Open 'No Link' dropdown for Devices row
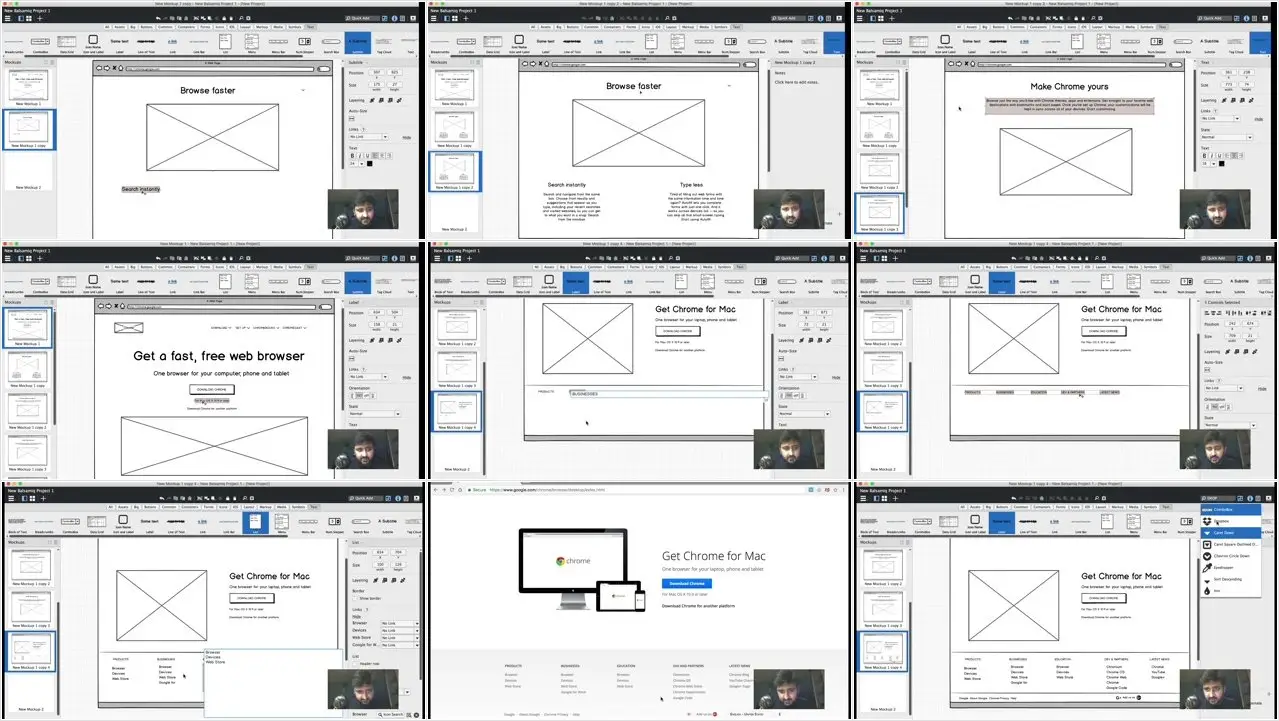Screen dimensions: 1279x721 coord(398,630)
